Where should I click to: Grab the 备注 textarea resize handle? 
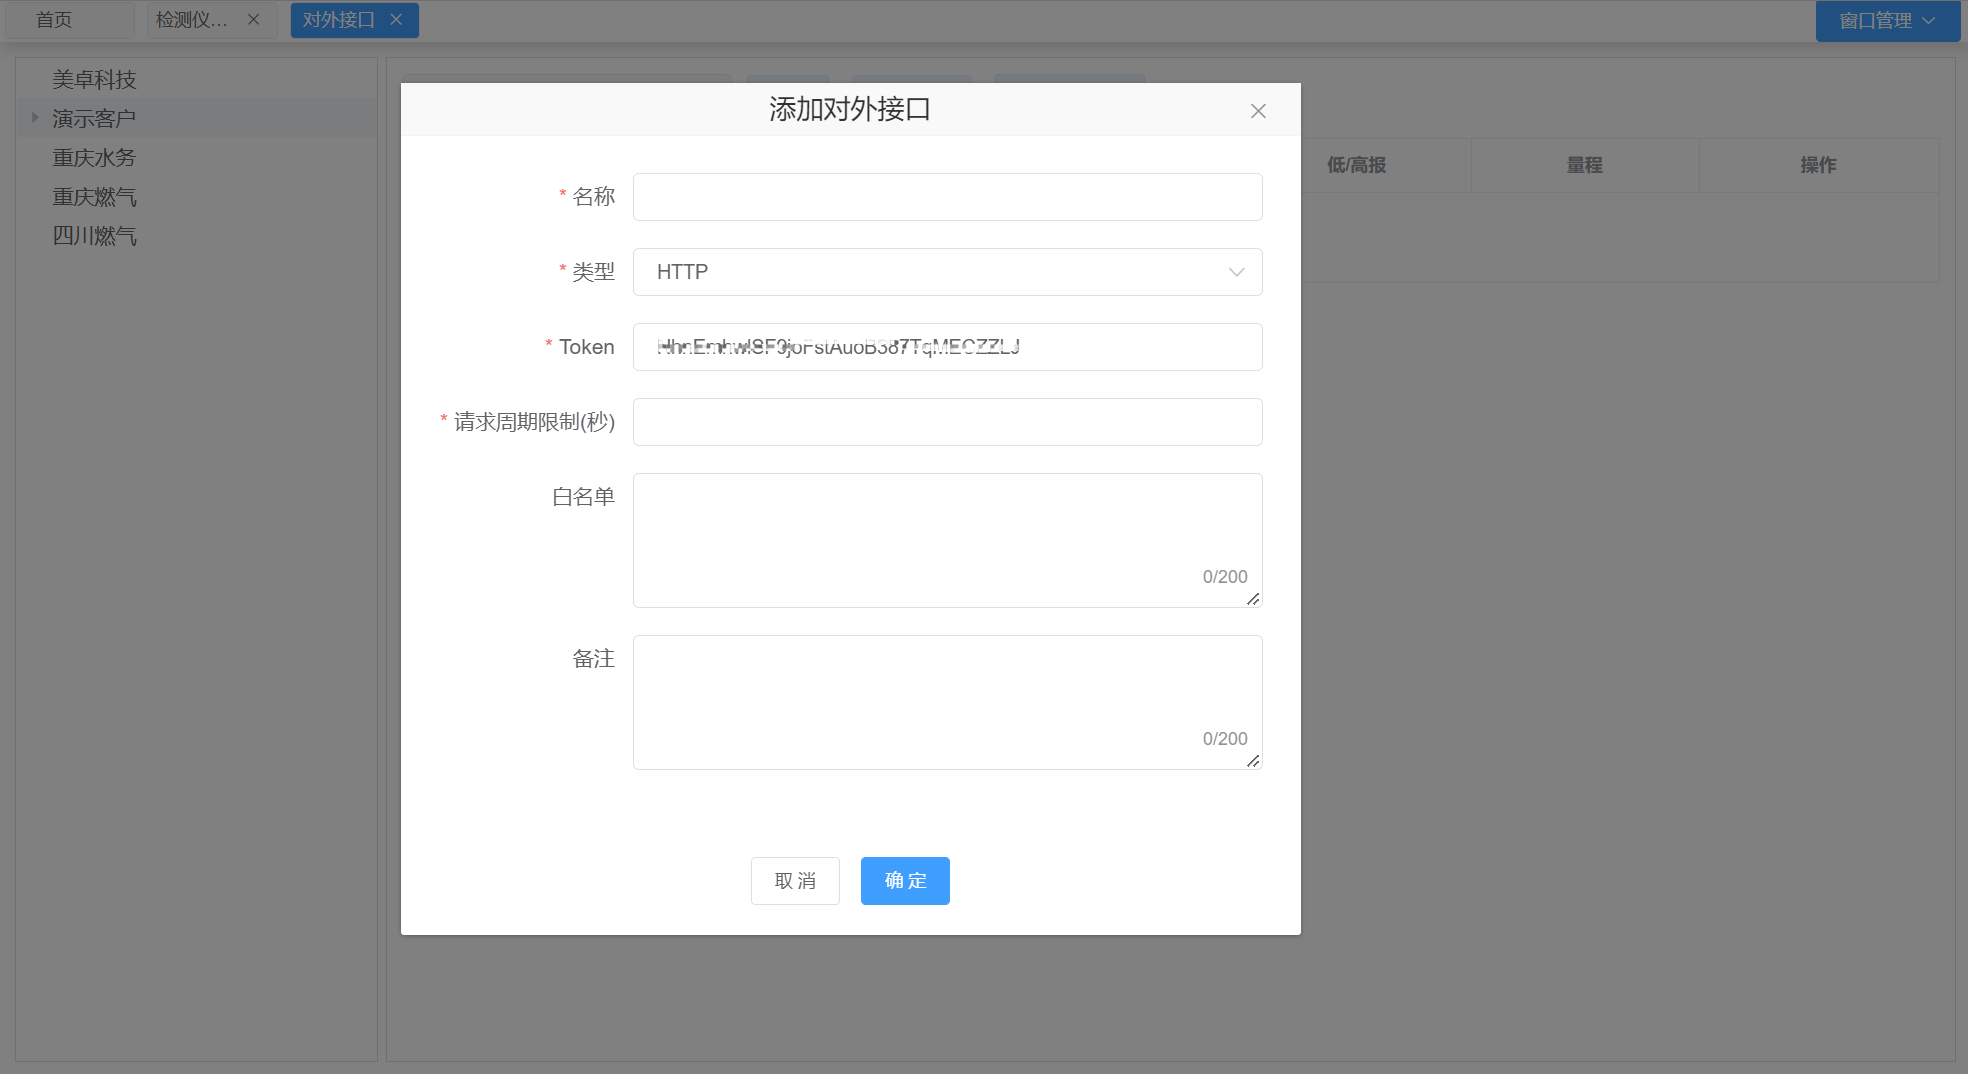(1253, 761)
